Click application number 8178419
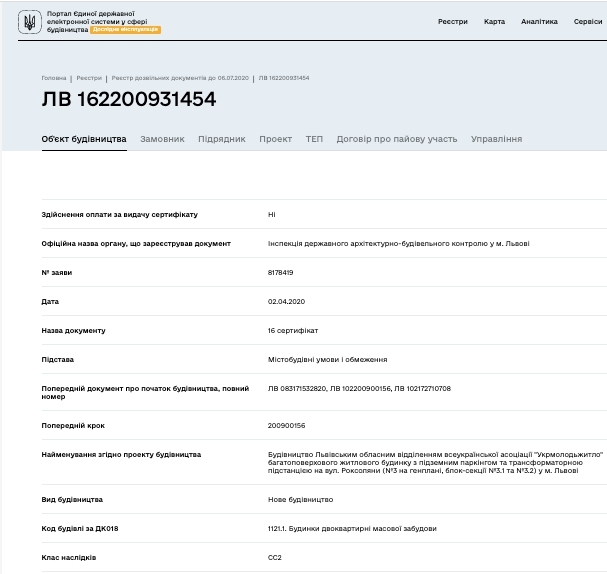Viewport: 607px width, 574px height. coord(280,272)
